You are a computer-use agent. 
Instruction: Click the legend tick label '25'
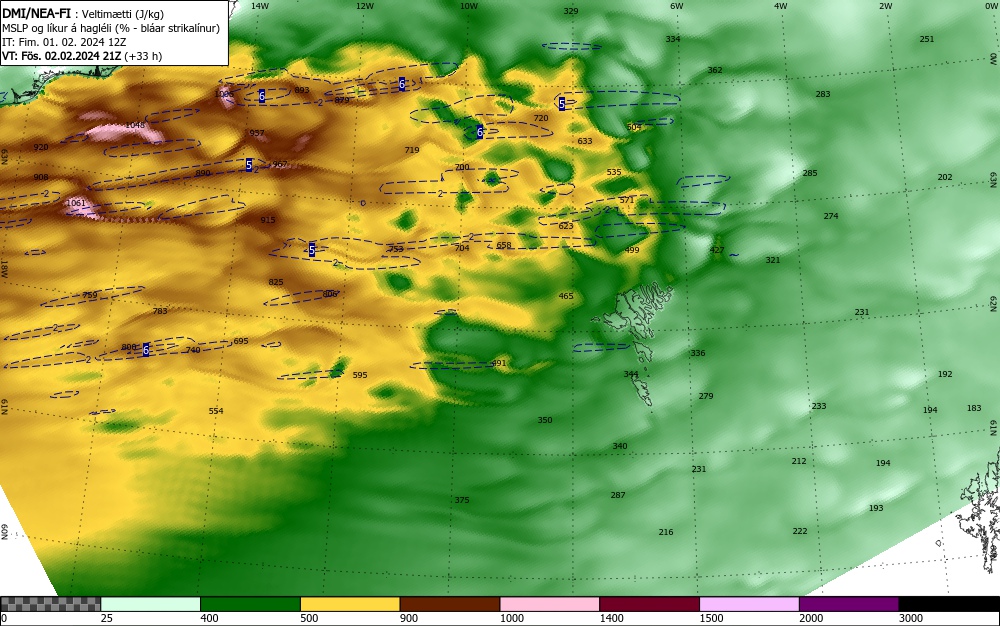click(x=107, y=618)
